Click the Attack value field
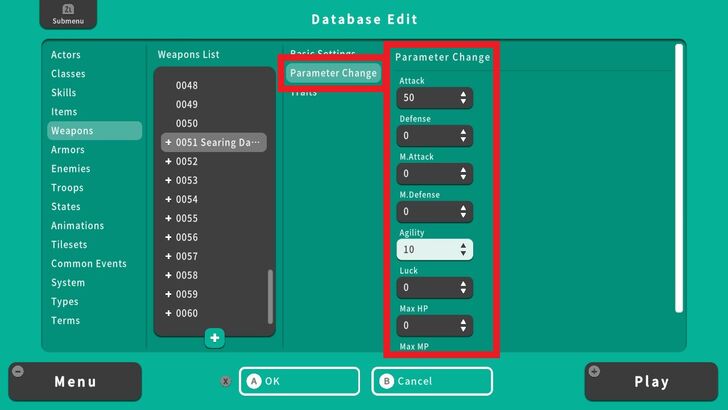The image size is (728, 410). click(x=435, y=98)
